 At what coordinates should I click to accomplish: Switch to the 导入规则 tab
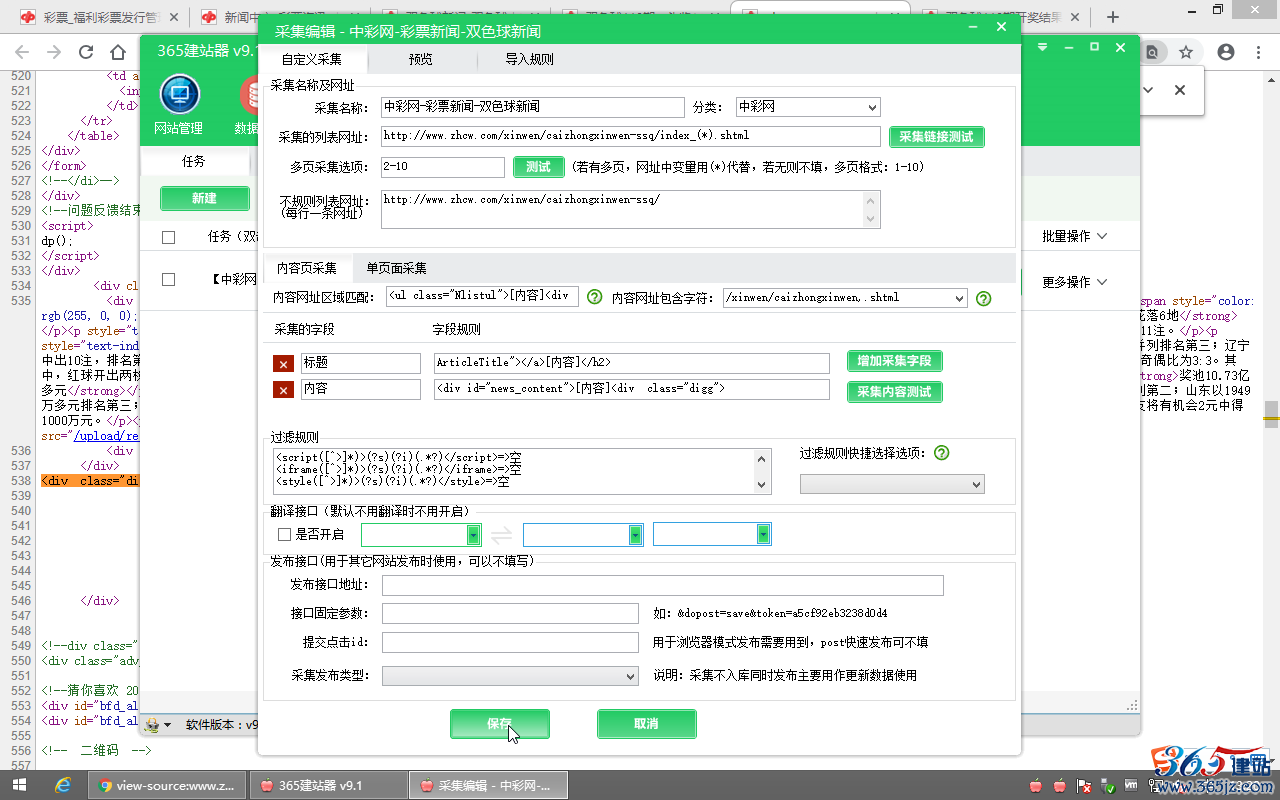(x=530, y=59)
